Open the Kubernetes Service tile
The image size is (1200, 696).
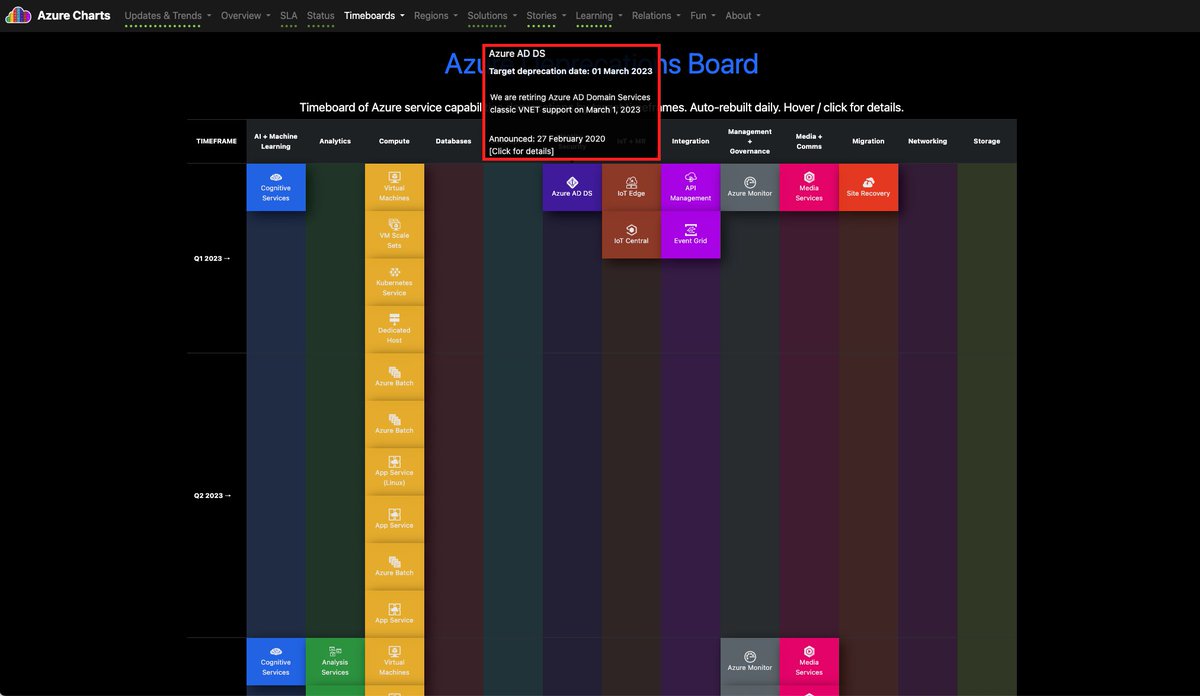[x=394, y=283]
